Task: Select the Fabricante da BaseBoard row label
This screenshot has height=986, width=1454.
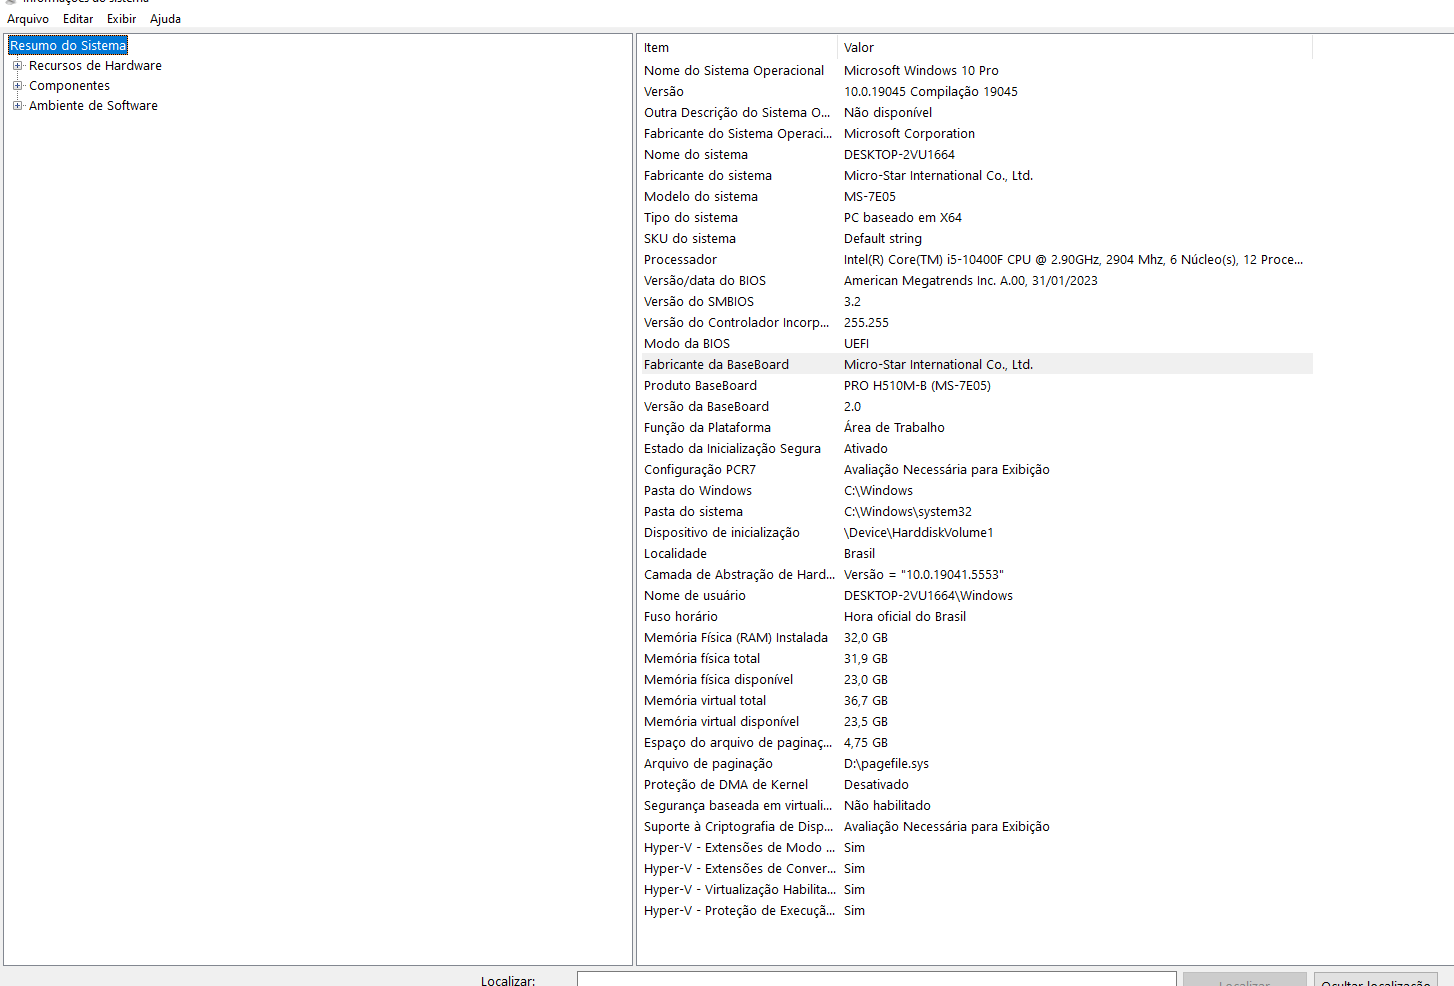Action: click(x=716, y=365)
